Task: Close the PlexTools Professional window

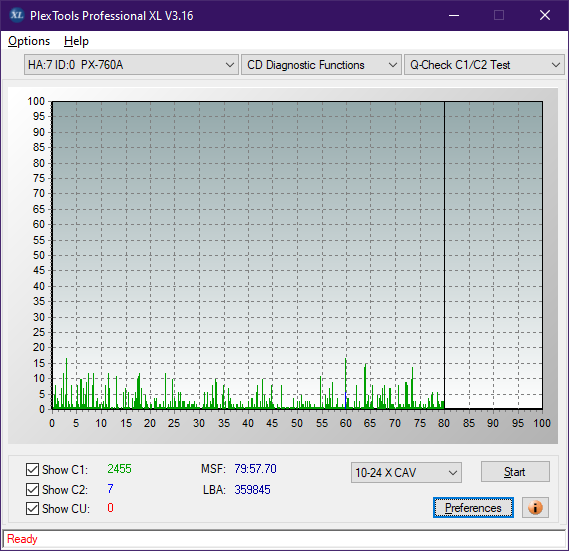Action: click(x=545, y=15)
